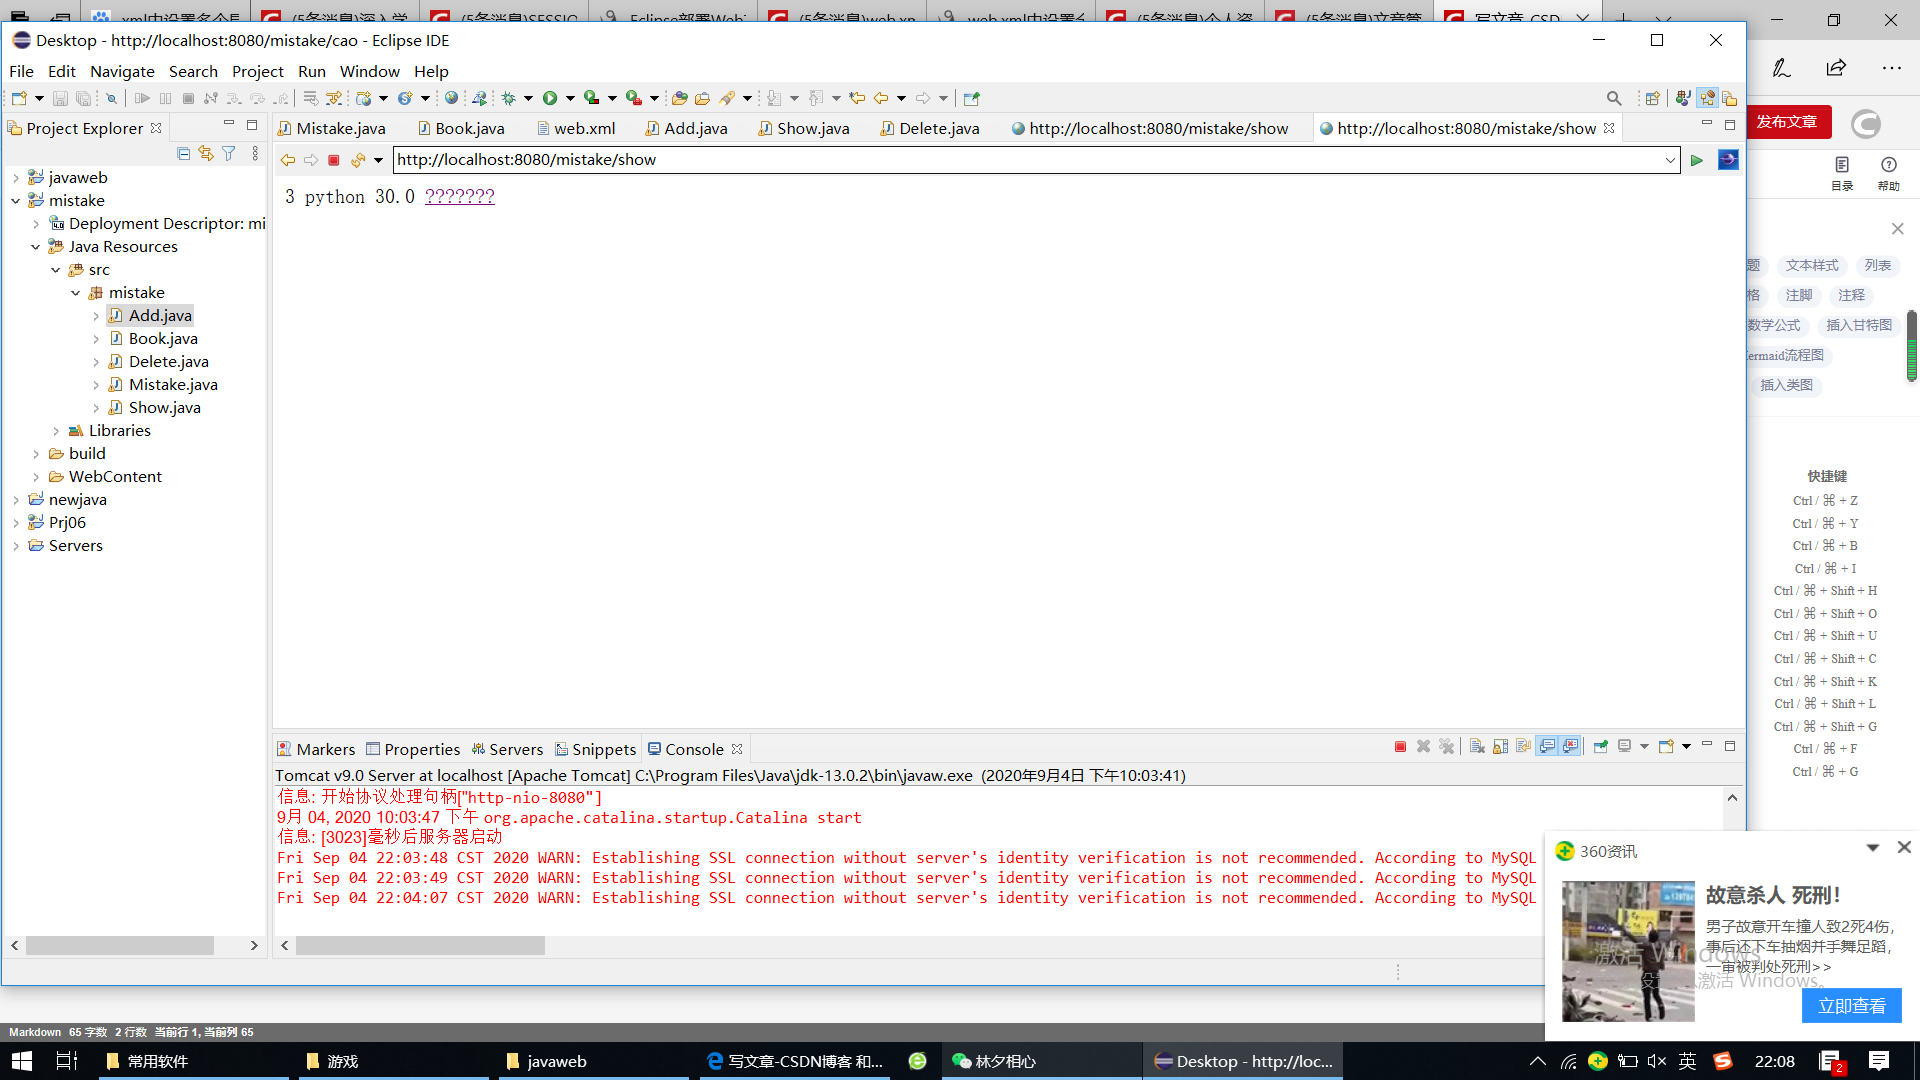Expand the WebContent folder node
Viewport: 1920px width, 1080px height.
36,477
